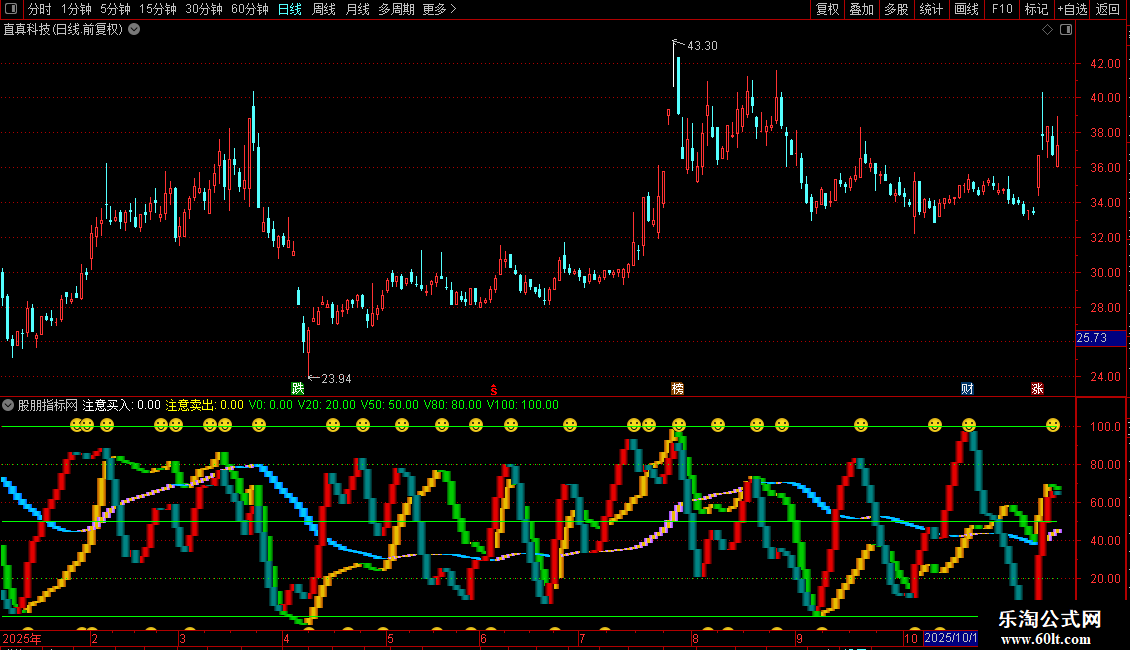Click the 30.00 price axis label
This screenshot has height=650, width=1130.
(x=1105, y=273)
